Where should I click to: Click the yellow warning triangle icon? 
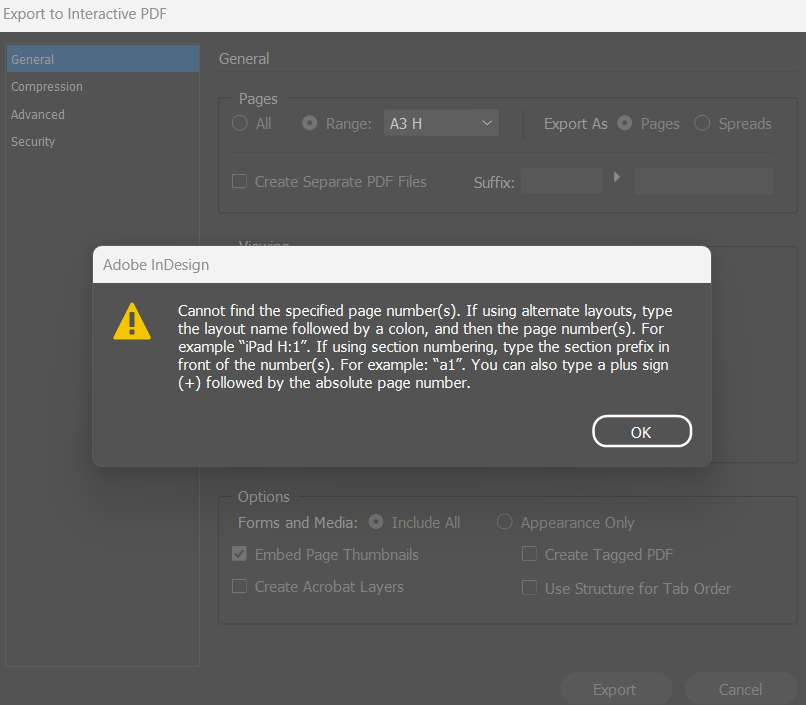click(132, 322)
